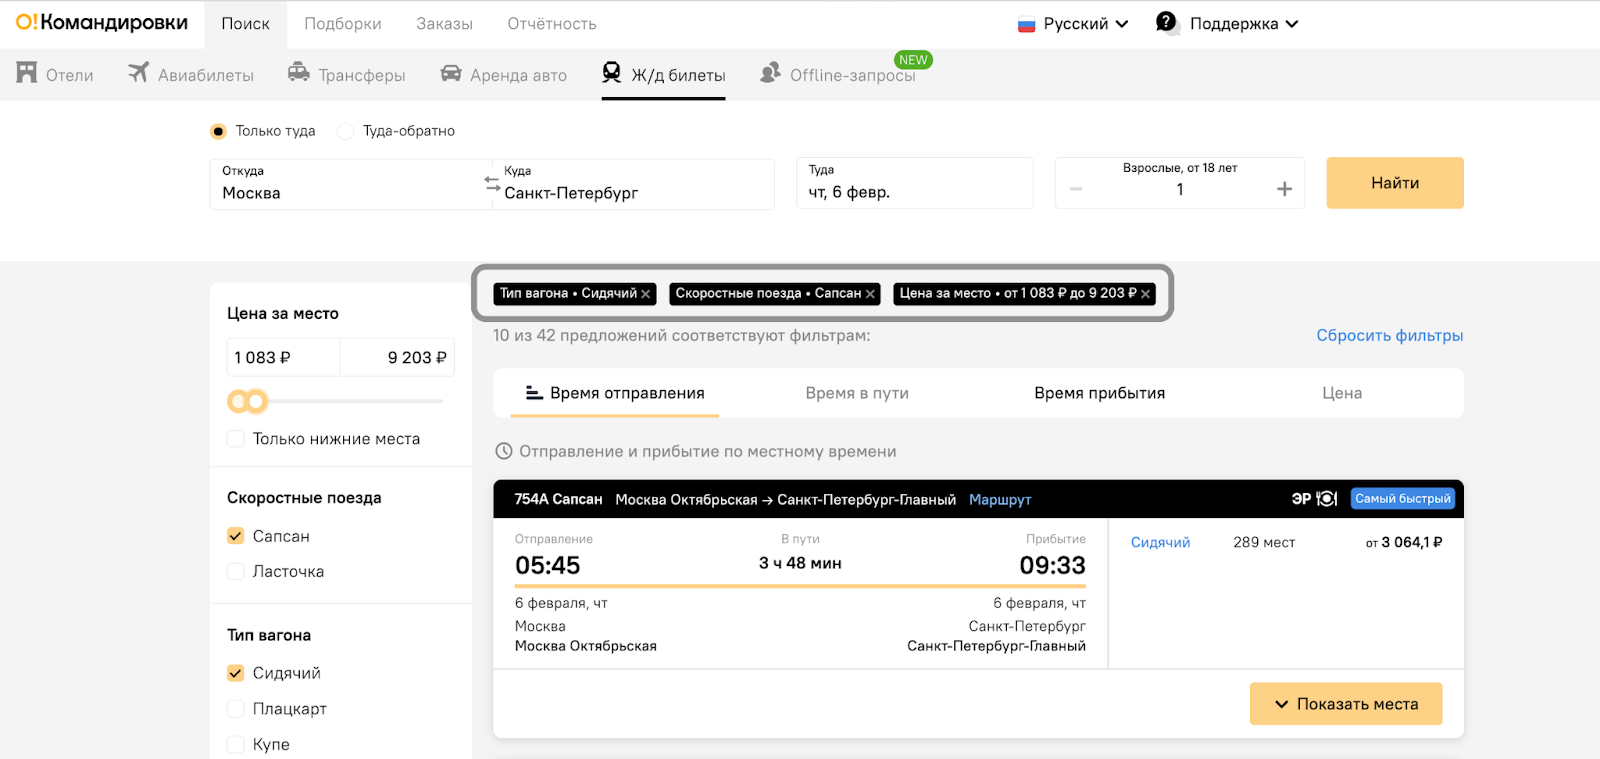The height and width of the screenshot is (759, 1600).
Task: Click the sort order icon by Время отправления
Action: coord(534,393)
